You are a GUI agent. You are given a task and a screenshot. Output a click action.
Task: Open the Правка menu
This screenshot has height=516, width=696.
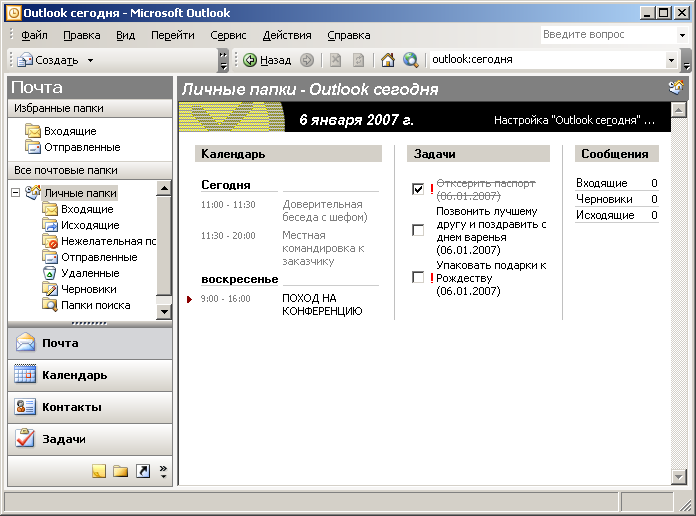pos(82,35)
